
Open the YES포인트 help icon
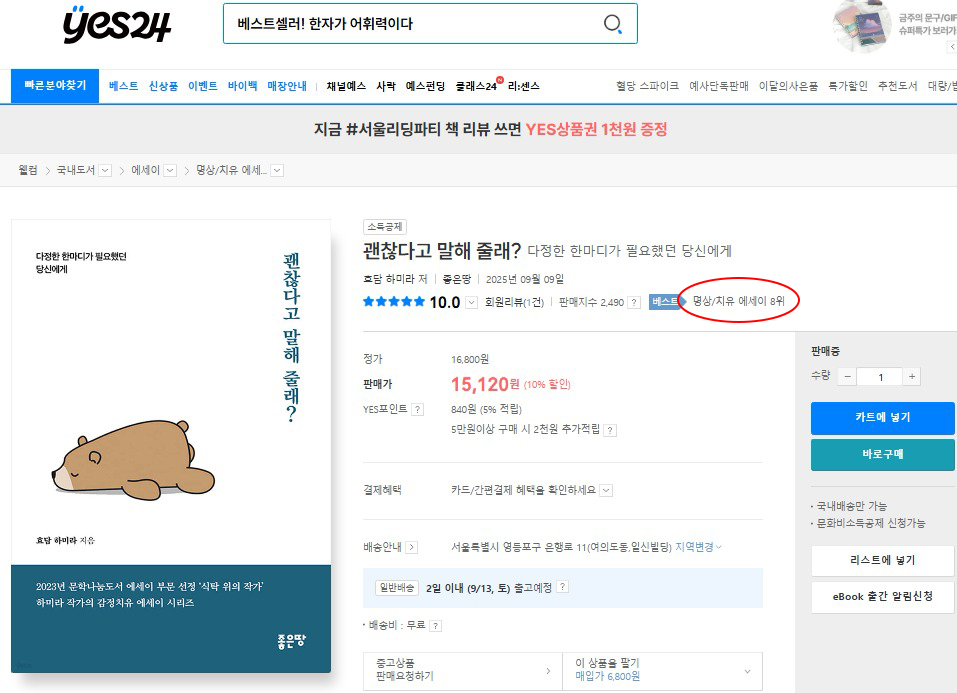417,409
